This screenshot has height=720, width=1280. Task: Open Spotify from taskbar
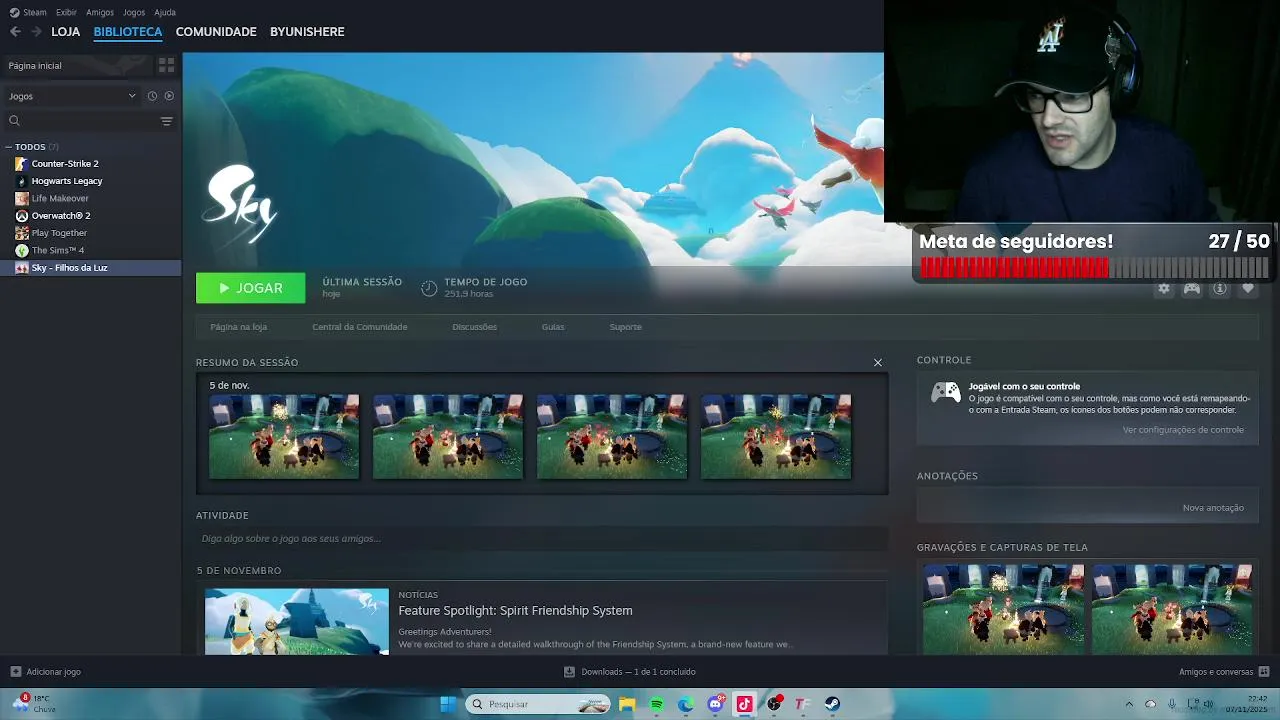tap(657, 704)
